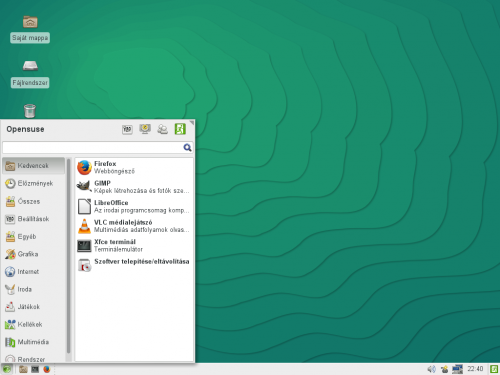Click the trash can desktop icon
The width and height of the screenshot is (500, 375).
coord(30,111)
